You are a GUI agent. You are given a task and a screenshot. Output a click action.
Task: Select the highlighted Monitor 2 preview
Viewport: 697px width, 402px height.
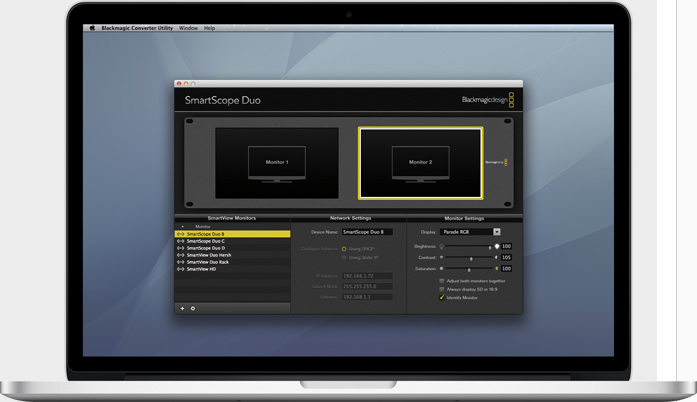(x=421, y=163)
